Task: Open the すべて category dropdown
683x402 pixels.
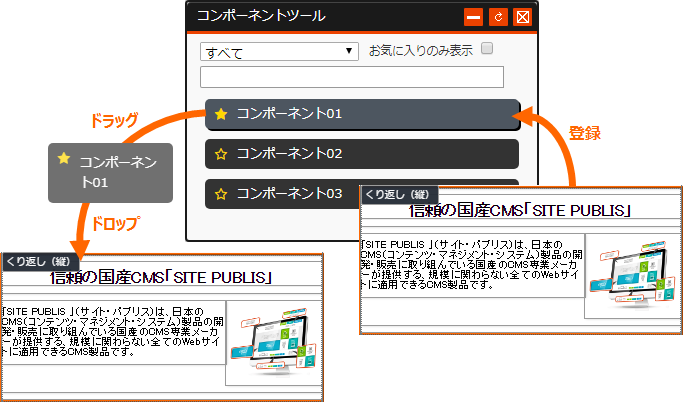Action: tap(279, 51)
